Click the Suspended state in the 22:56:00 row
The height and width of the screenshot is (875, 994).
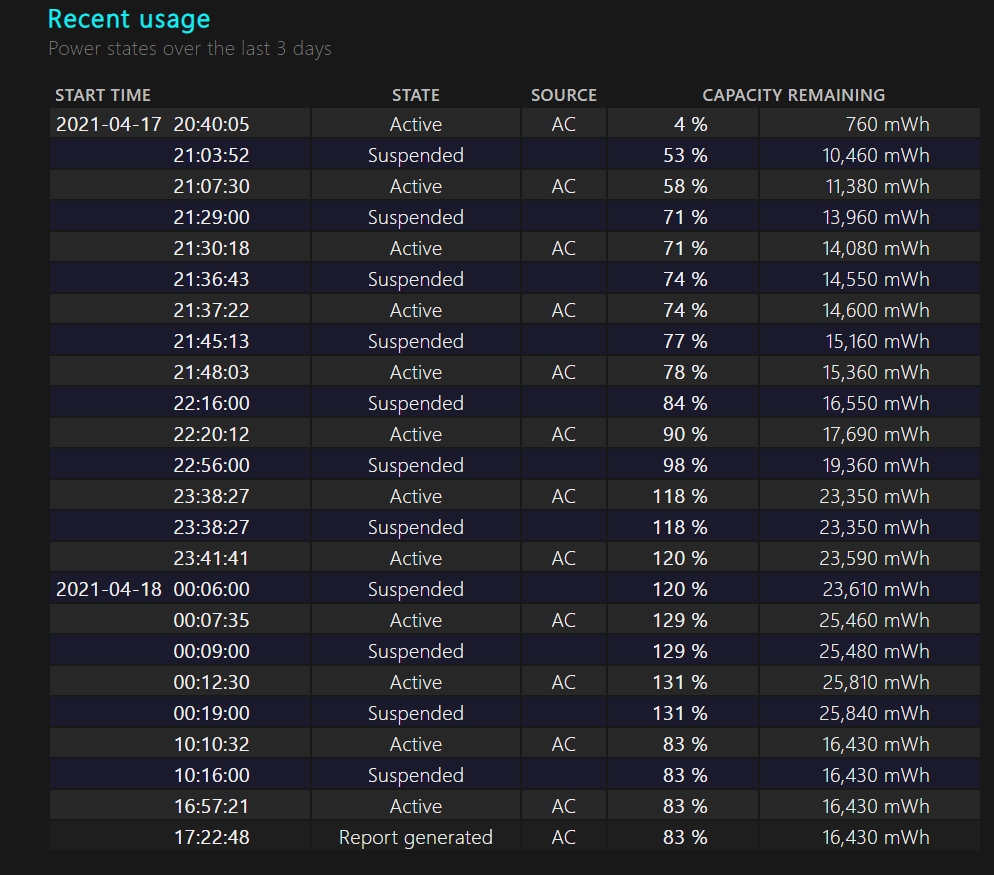(415, 465)
